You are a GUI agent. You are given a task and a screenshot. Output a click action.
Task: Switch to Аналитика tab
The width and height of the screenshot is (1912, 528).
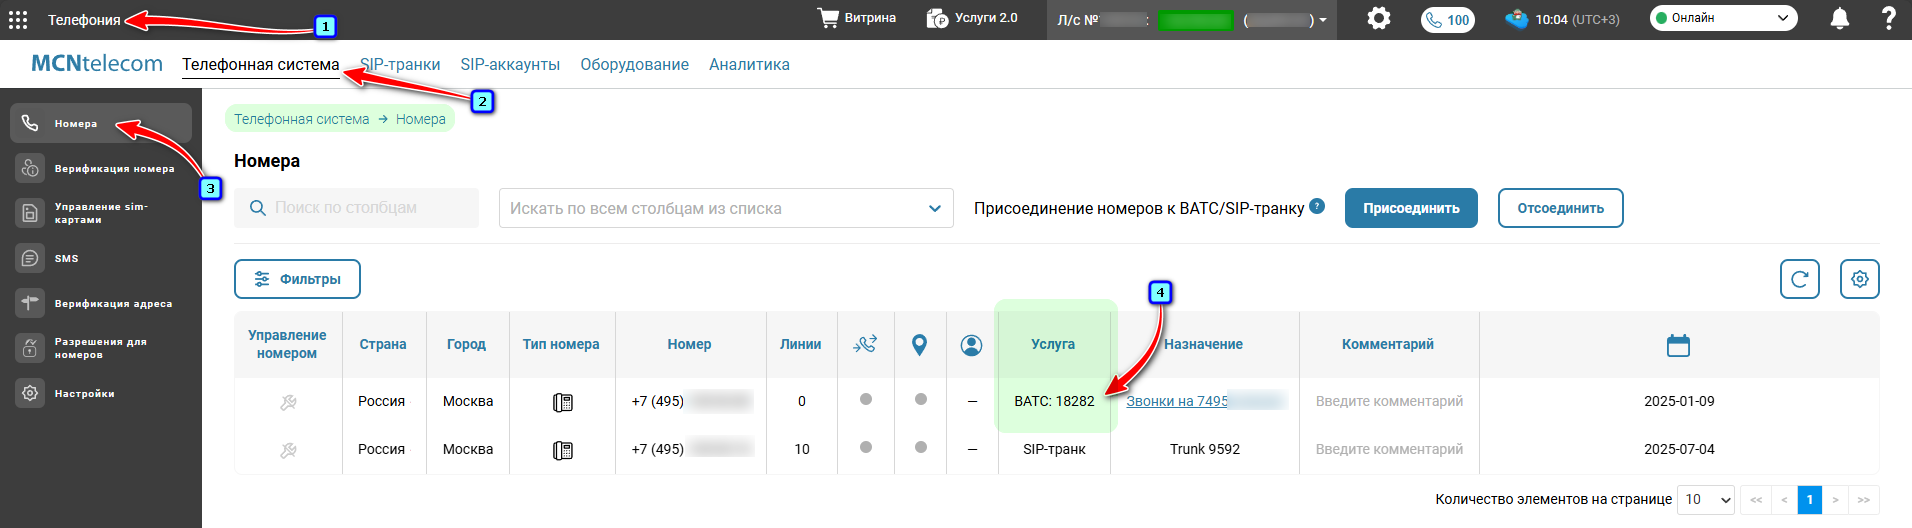click(749, 65)
